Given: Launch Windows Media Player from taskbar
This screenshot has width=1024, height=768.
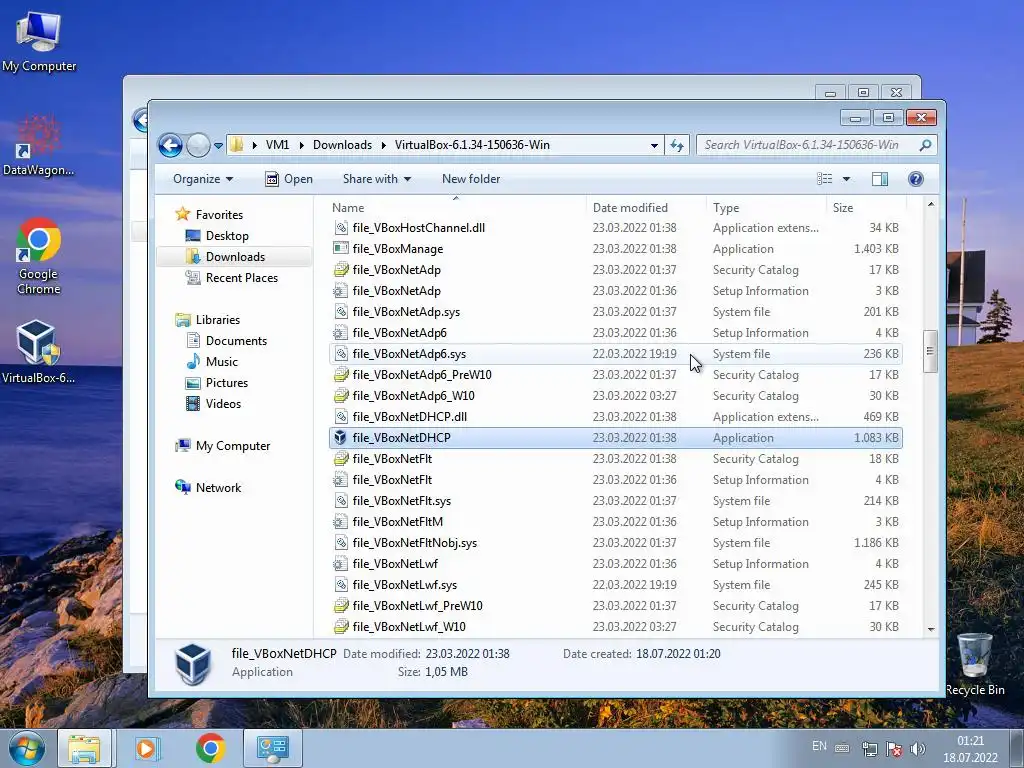Looking at the screenshot, I should pos(147,748).
